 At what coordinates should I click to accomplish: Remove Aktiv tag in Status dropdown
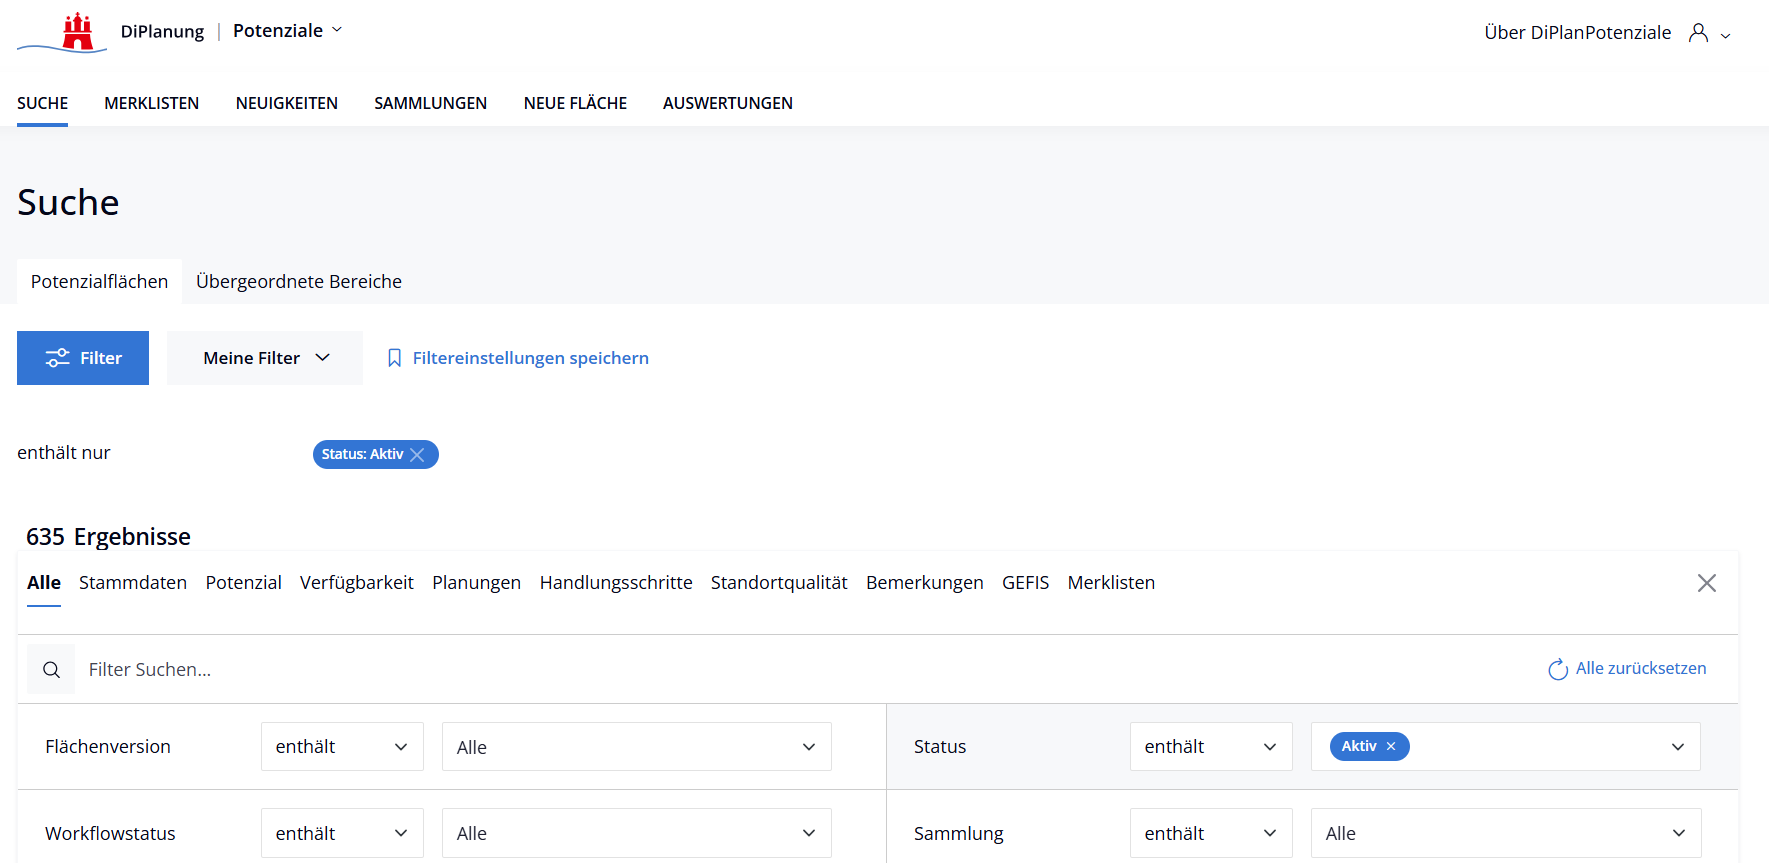(1391, 747)
